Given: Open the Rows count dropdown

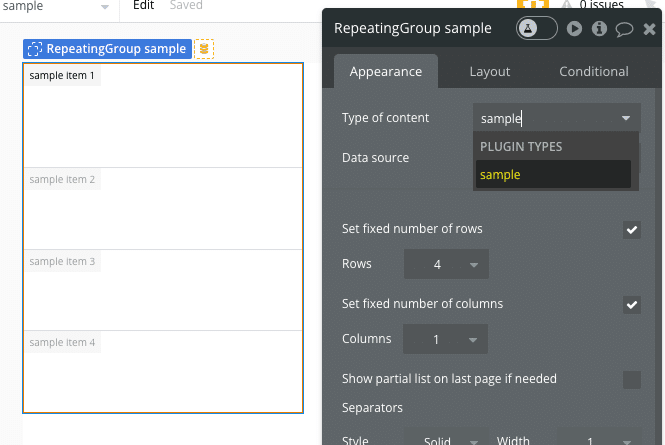Looking at the screenshot, I should tap(446, 265).
